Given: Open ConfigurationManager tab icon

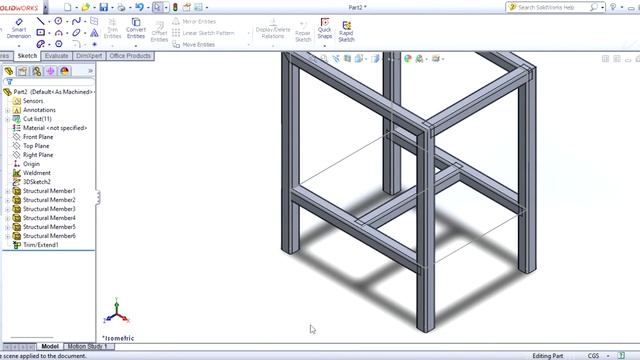Looking at the screenshot, I should [x=37, y=71].
